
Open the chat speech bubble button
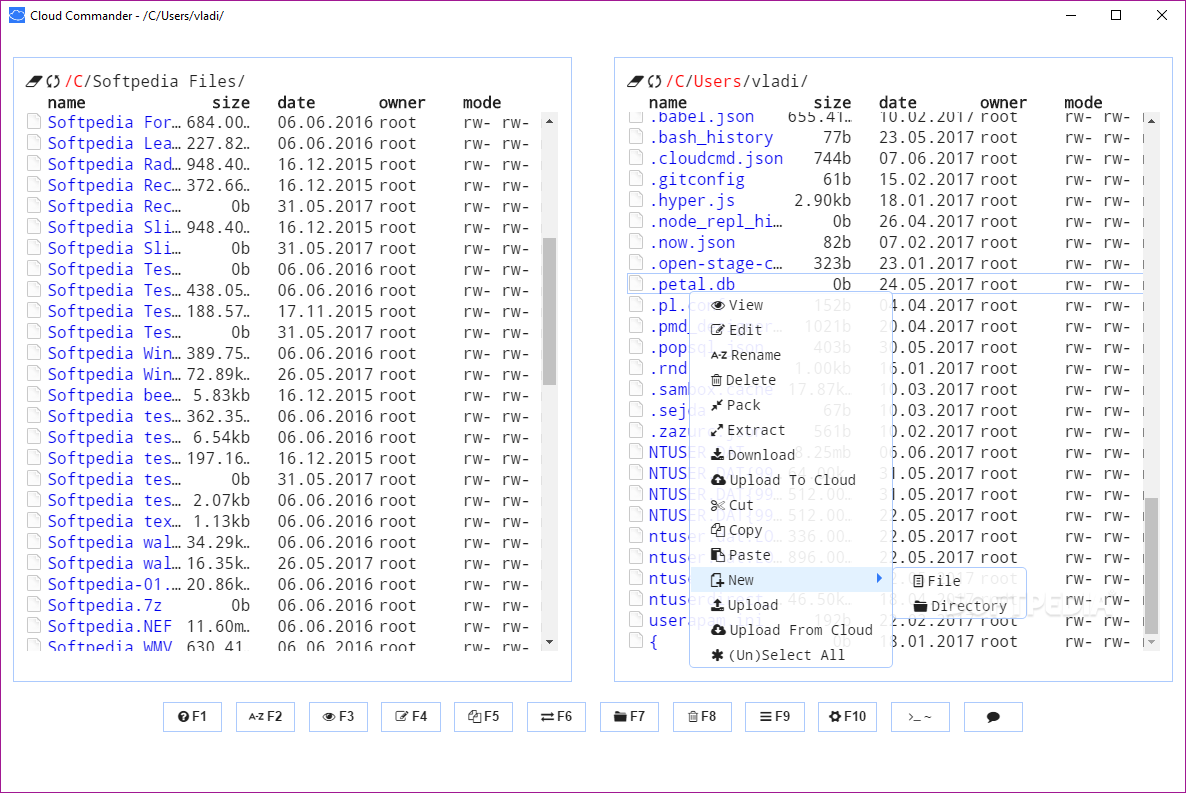tap(993, 717)
